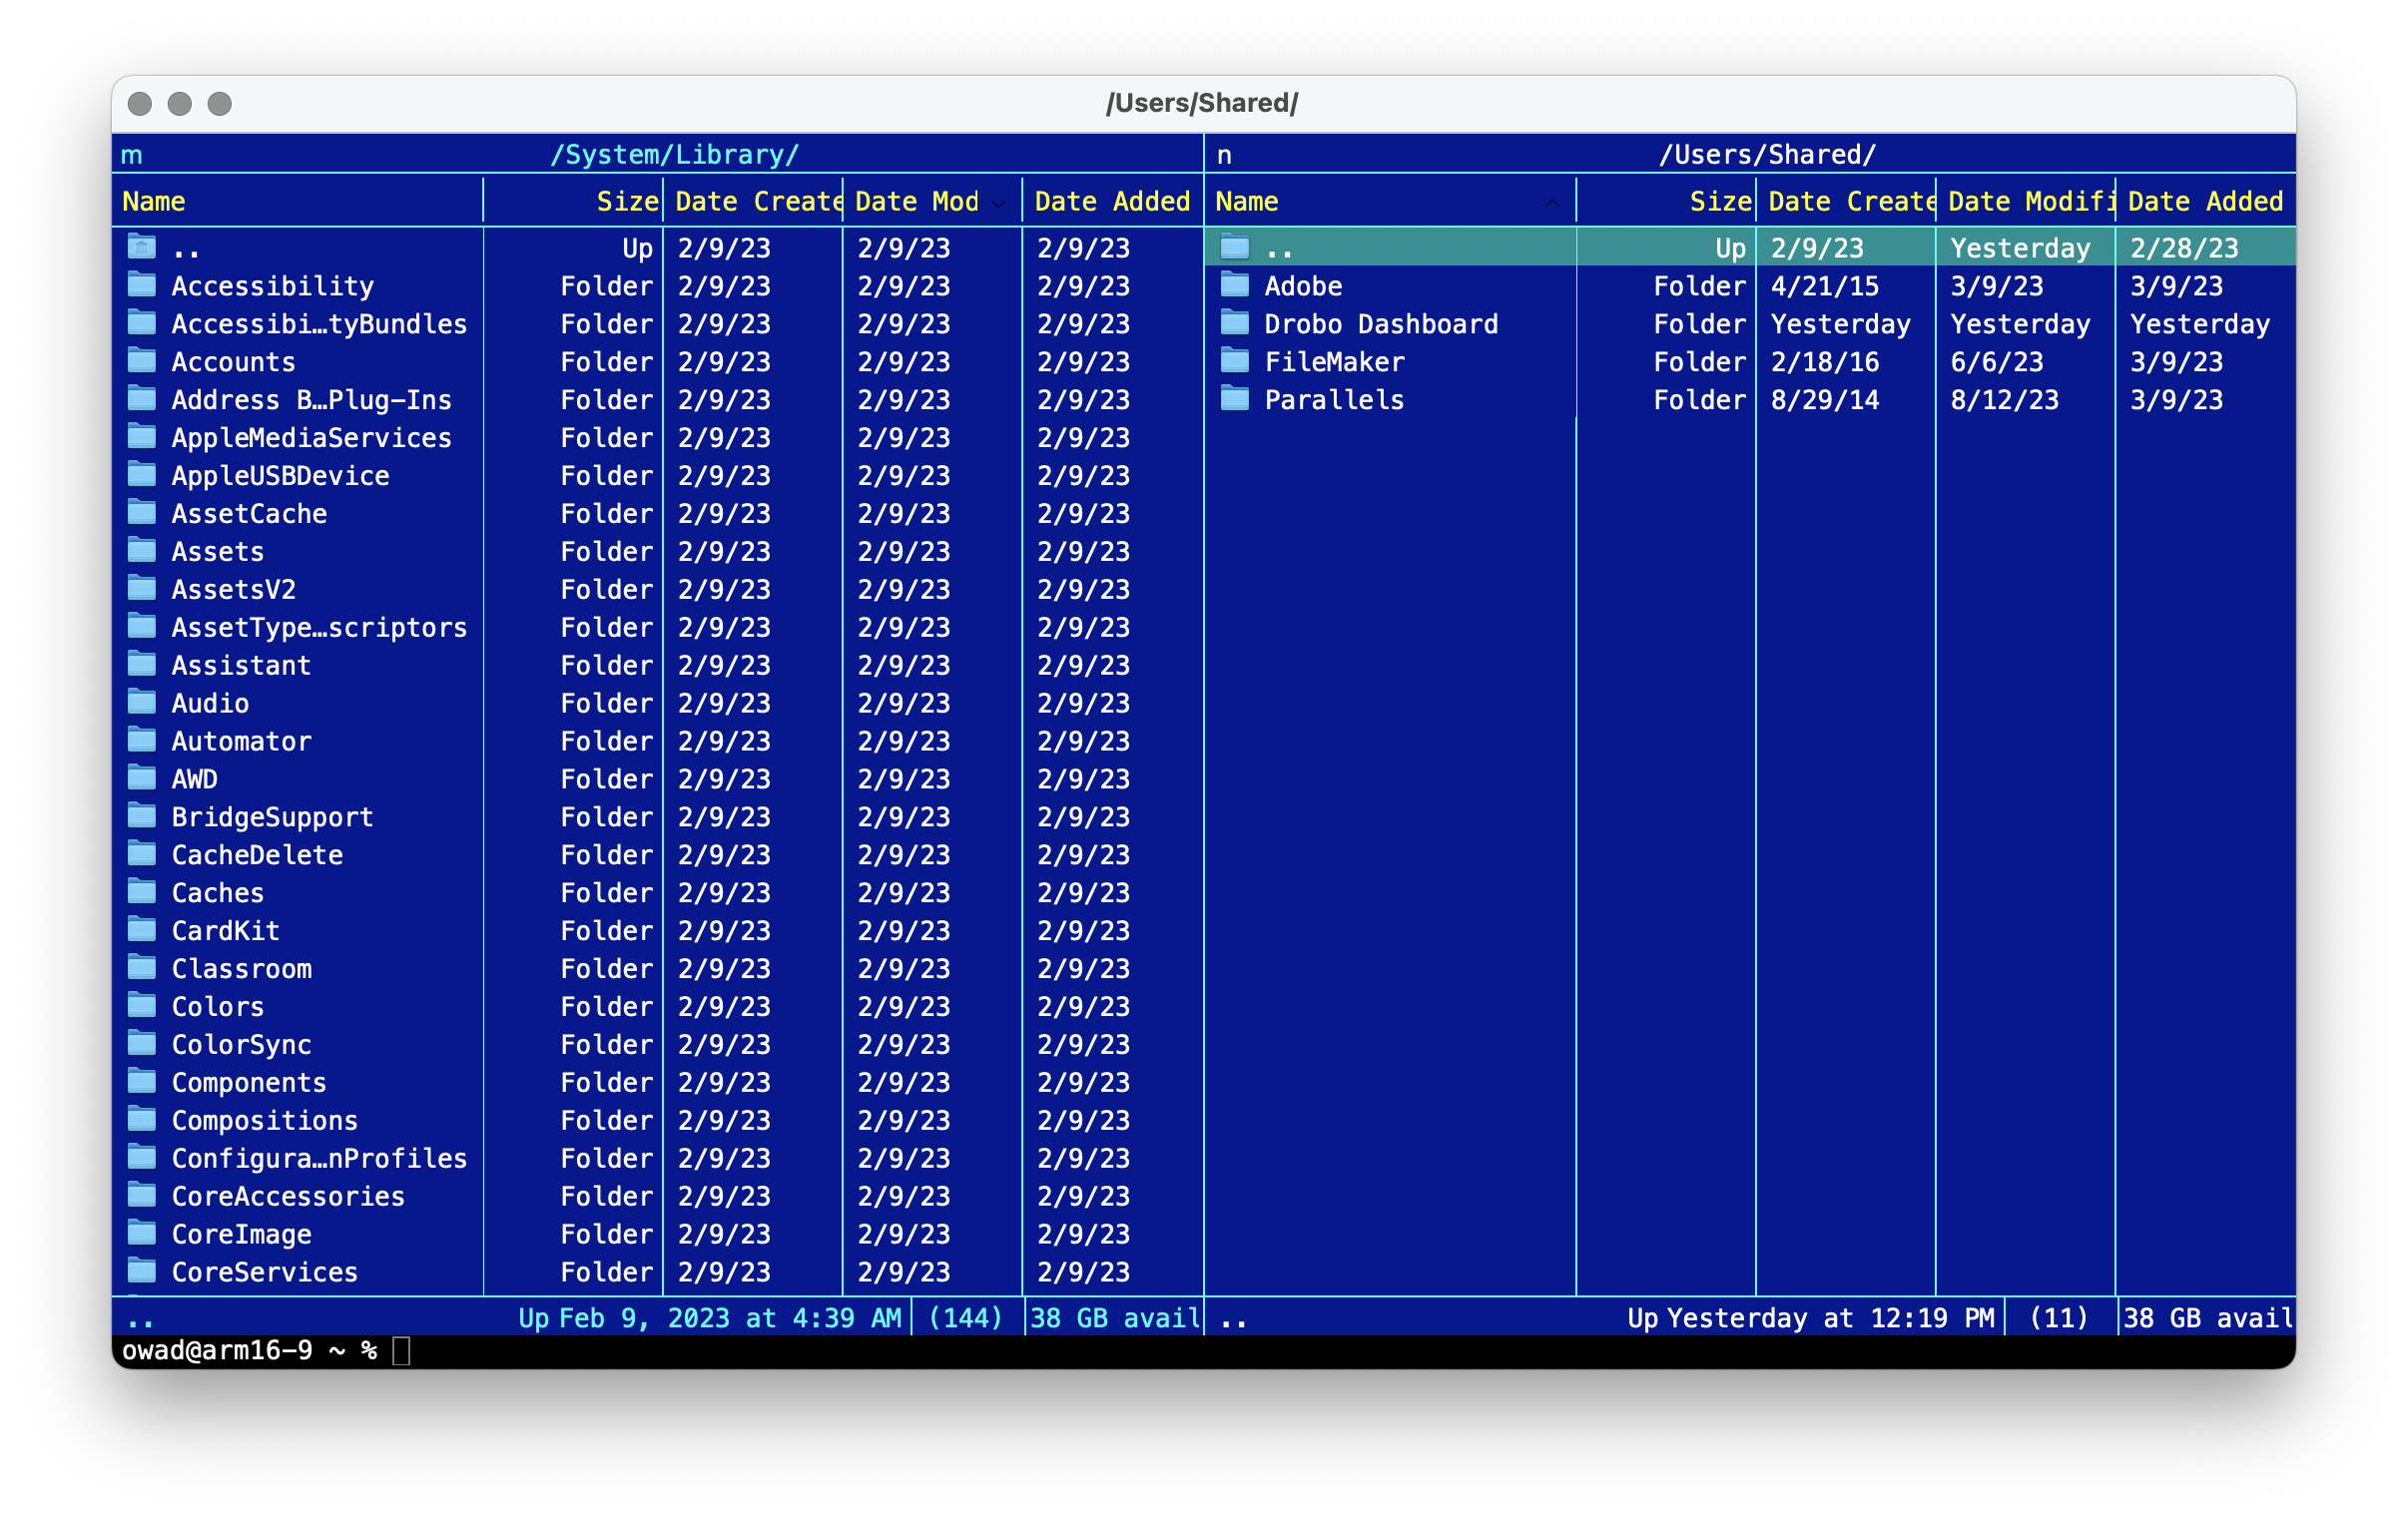Open the Parallels folder
Screen dimensions: 2408x1517
[1325, 400]
